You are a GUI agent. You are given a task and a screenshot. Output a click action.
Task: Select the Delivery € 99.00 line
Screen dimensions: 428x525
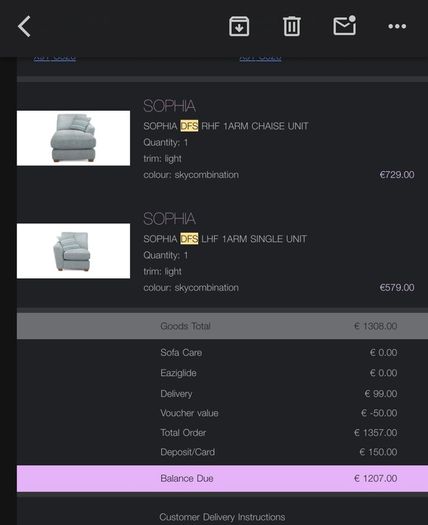click(x=279, y=393)
